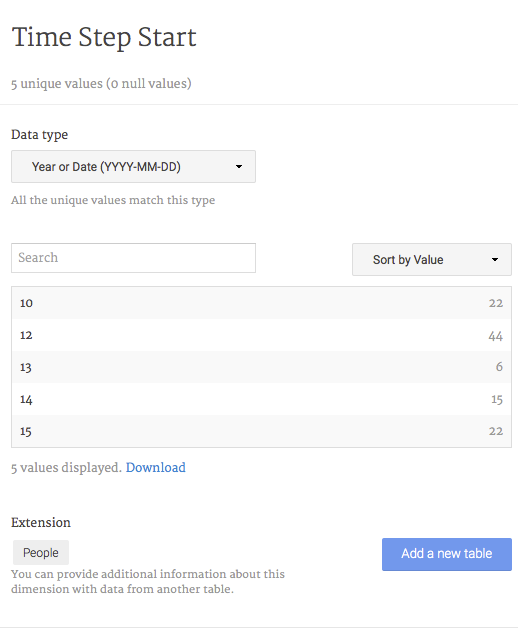Click the Extension section label

(x=41, y=522)
